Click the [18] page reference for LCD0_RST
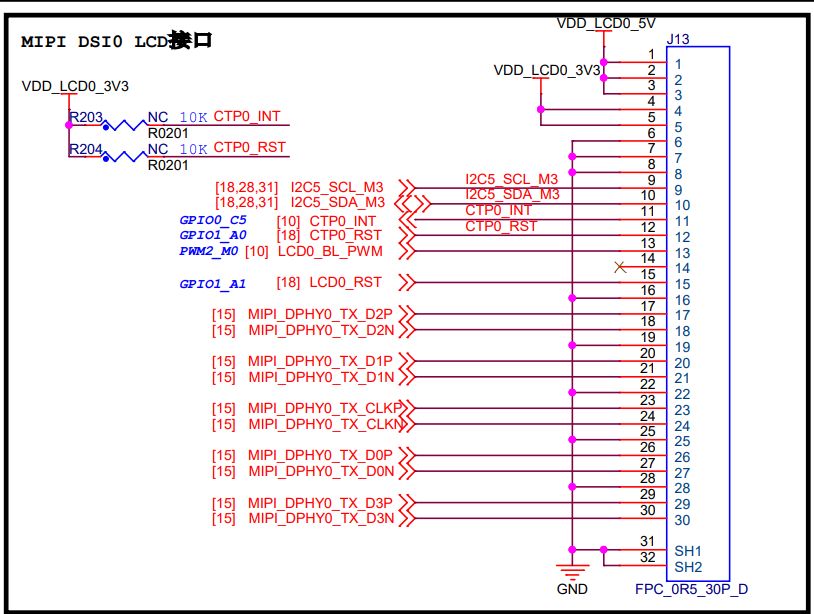The image size is (814, 614). tap(288, 282)
